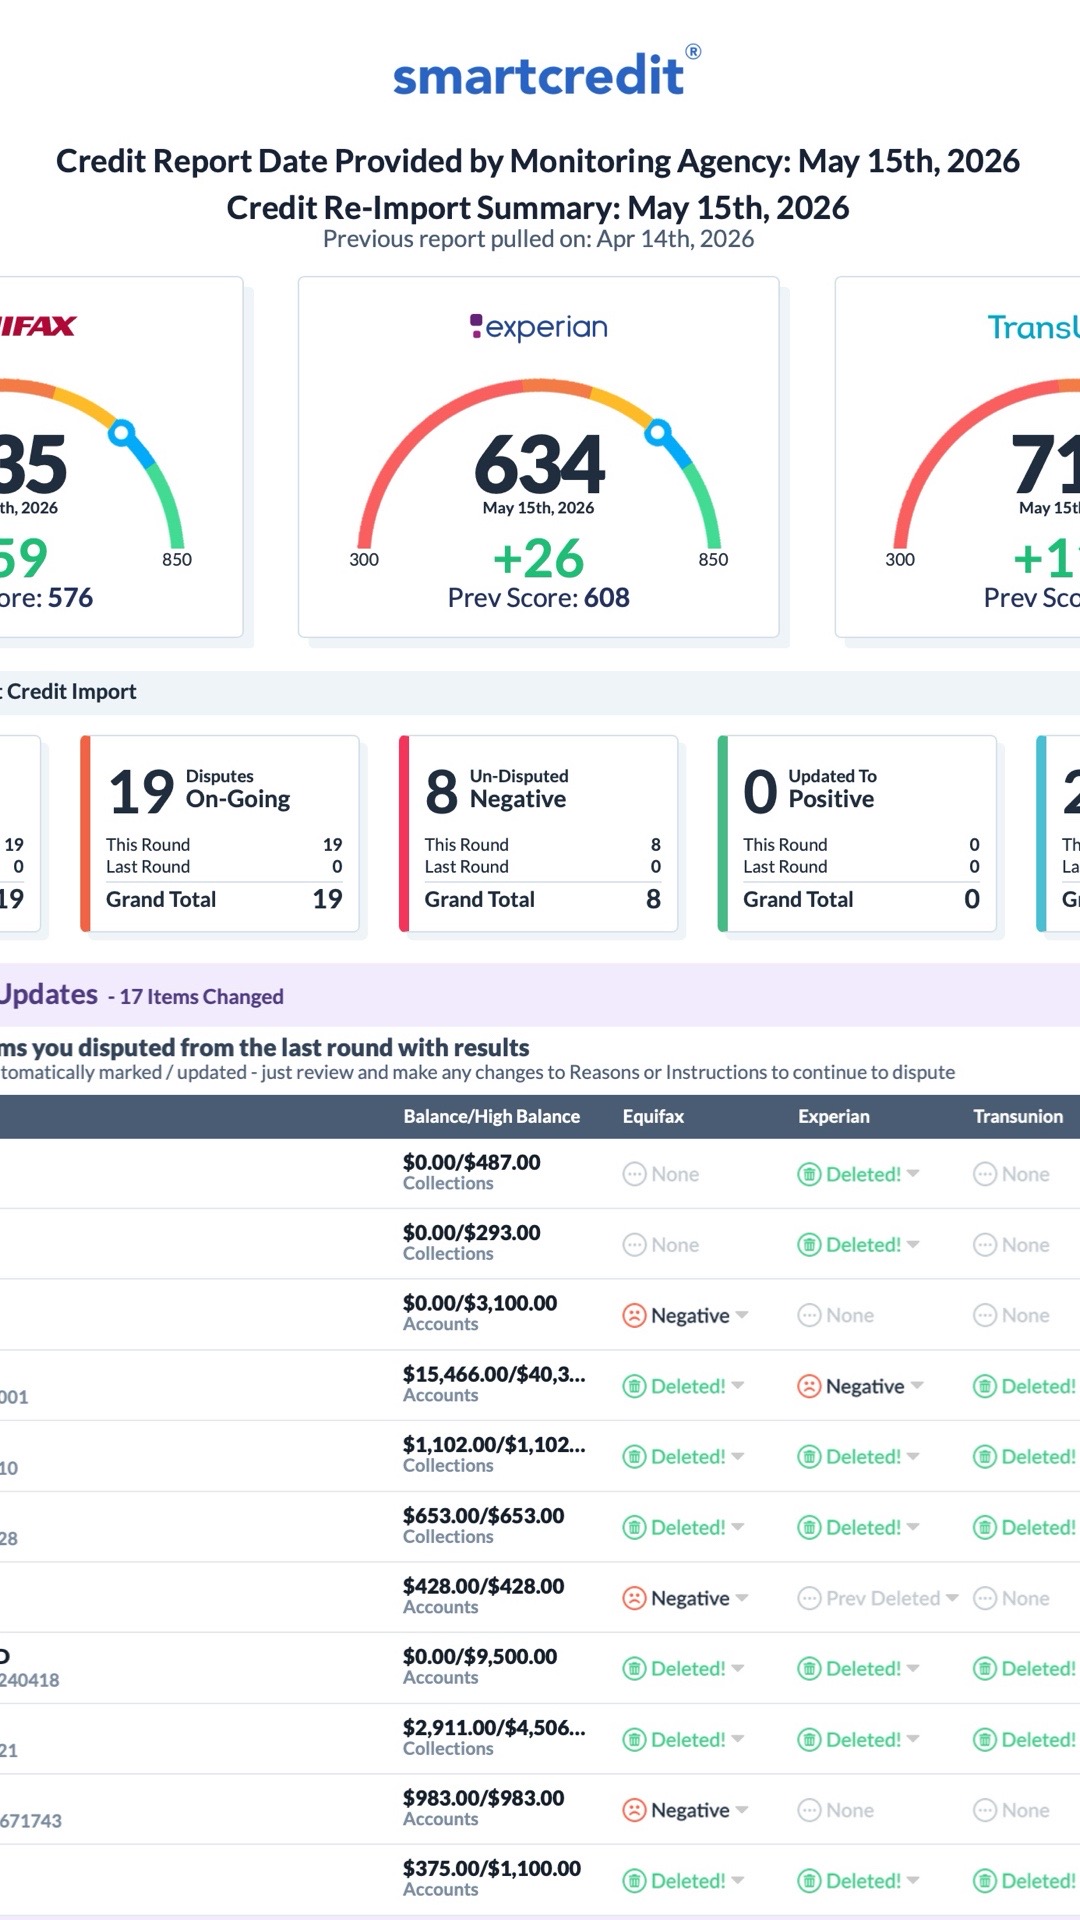This screenshot has width=1080, height=1920.
Task: Click Transunion trash icon in $653.00 row
Action: point(985,1527)
